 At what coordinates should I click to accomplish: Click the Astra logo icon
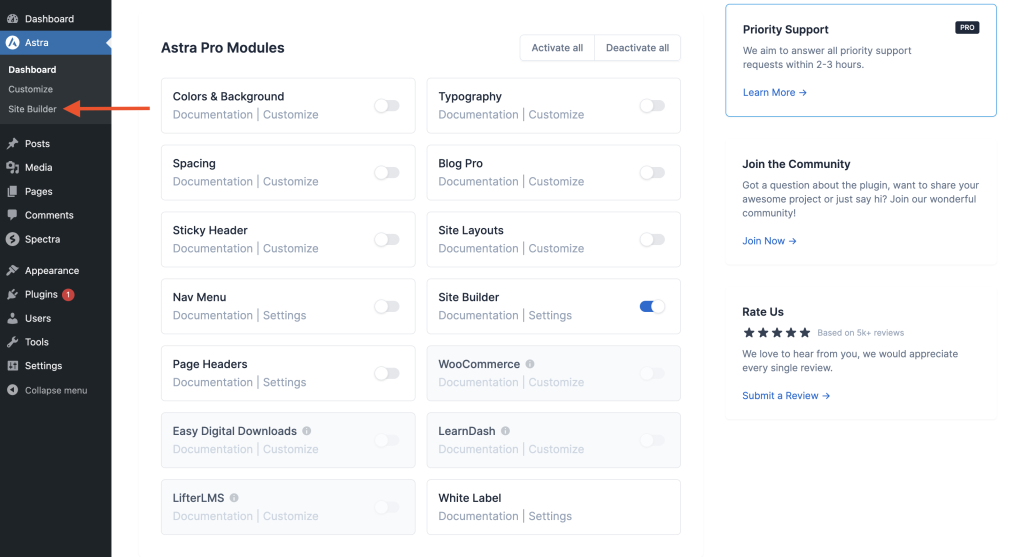(12, 42)
